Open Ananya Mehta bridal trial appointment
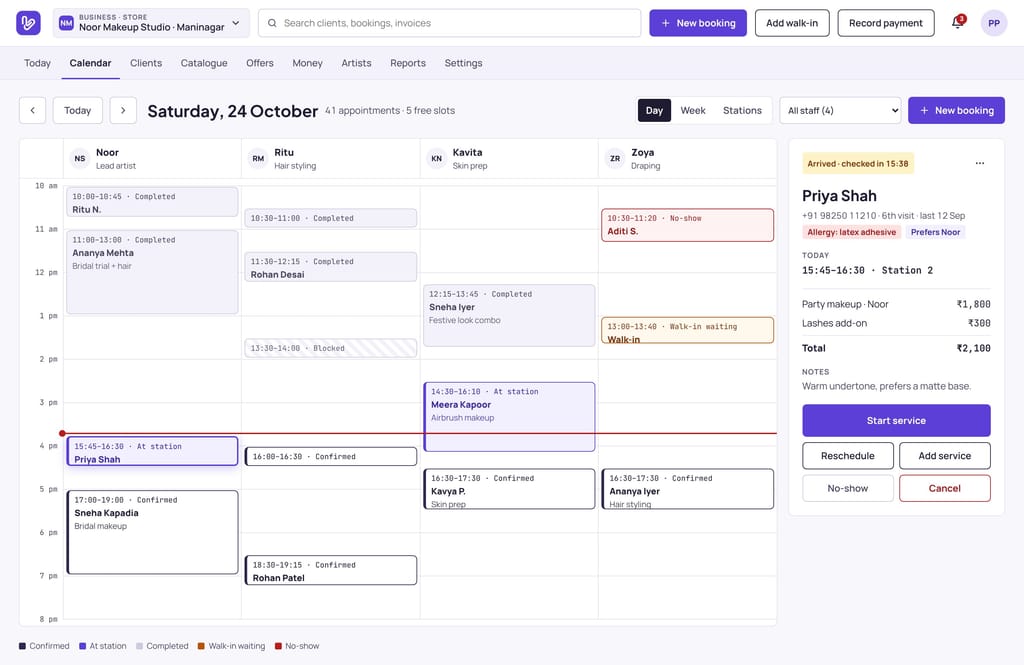This screenshot has height=665, width=1024. pos(152,272)
